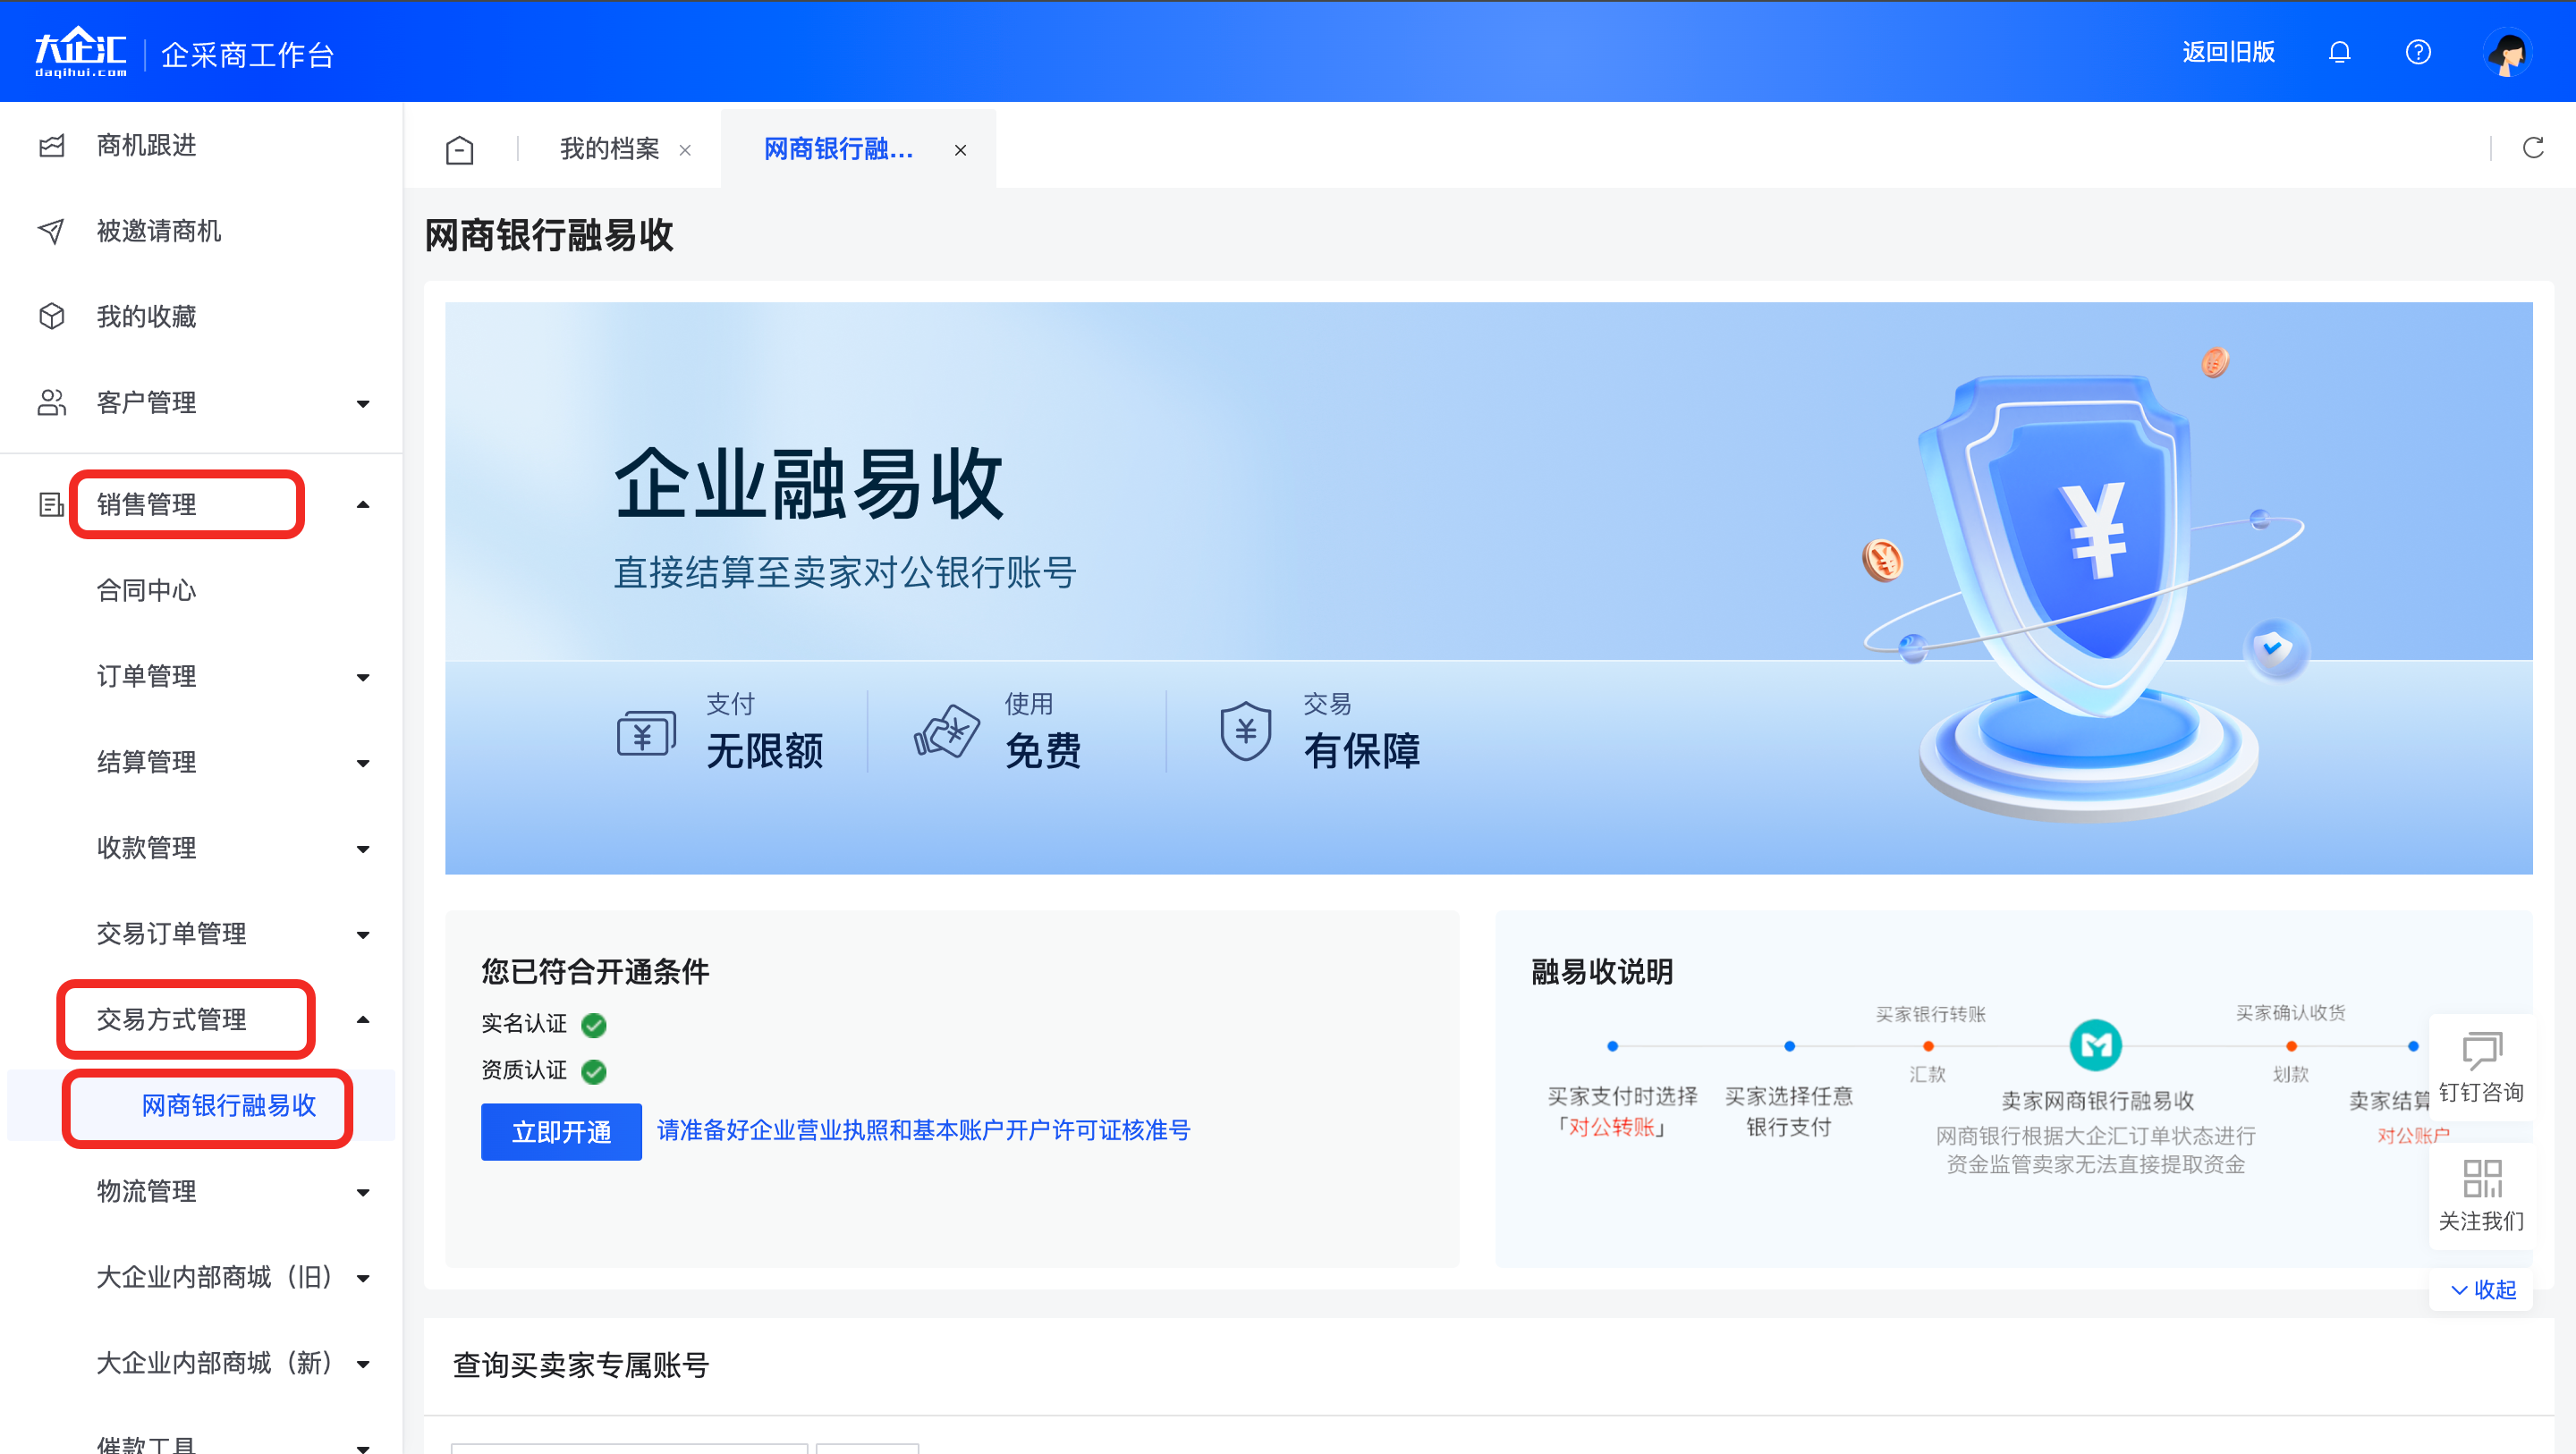Click the 支付无限额 payment icon

pos(646,734)
